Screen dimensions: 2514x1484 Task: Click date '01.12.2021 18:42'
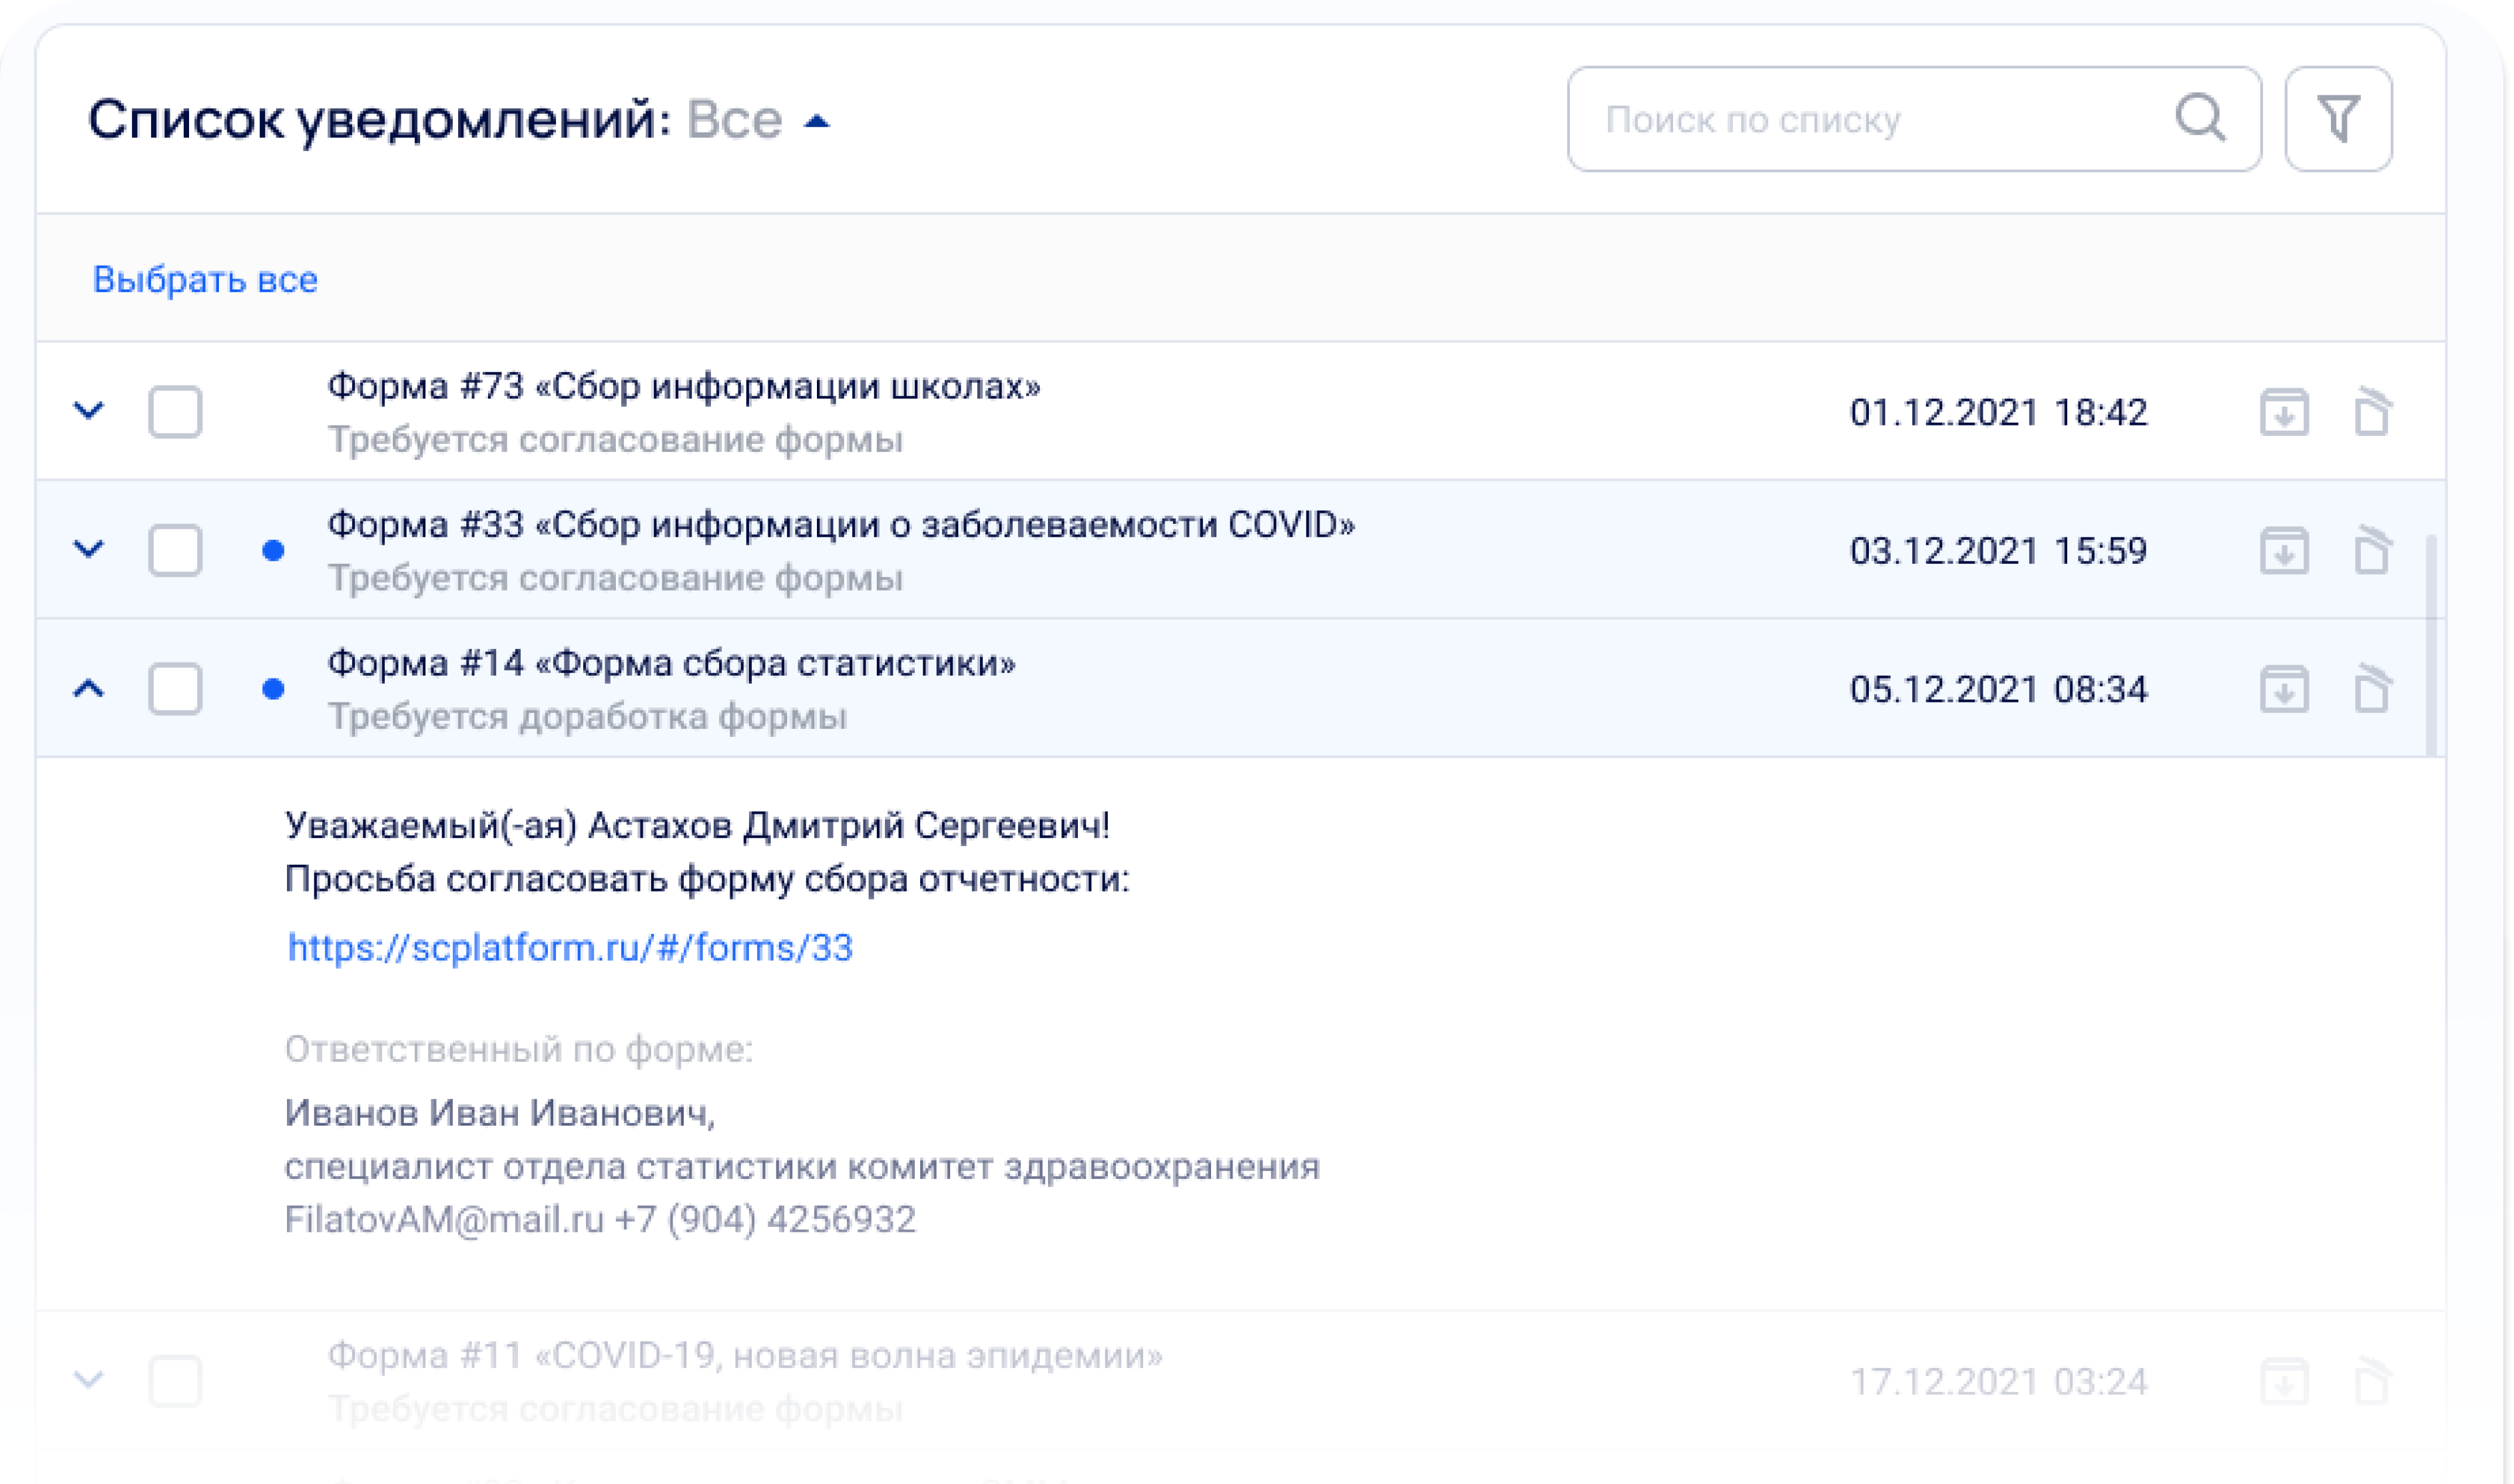1998,412
